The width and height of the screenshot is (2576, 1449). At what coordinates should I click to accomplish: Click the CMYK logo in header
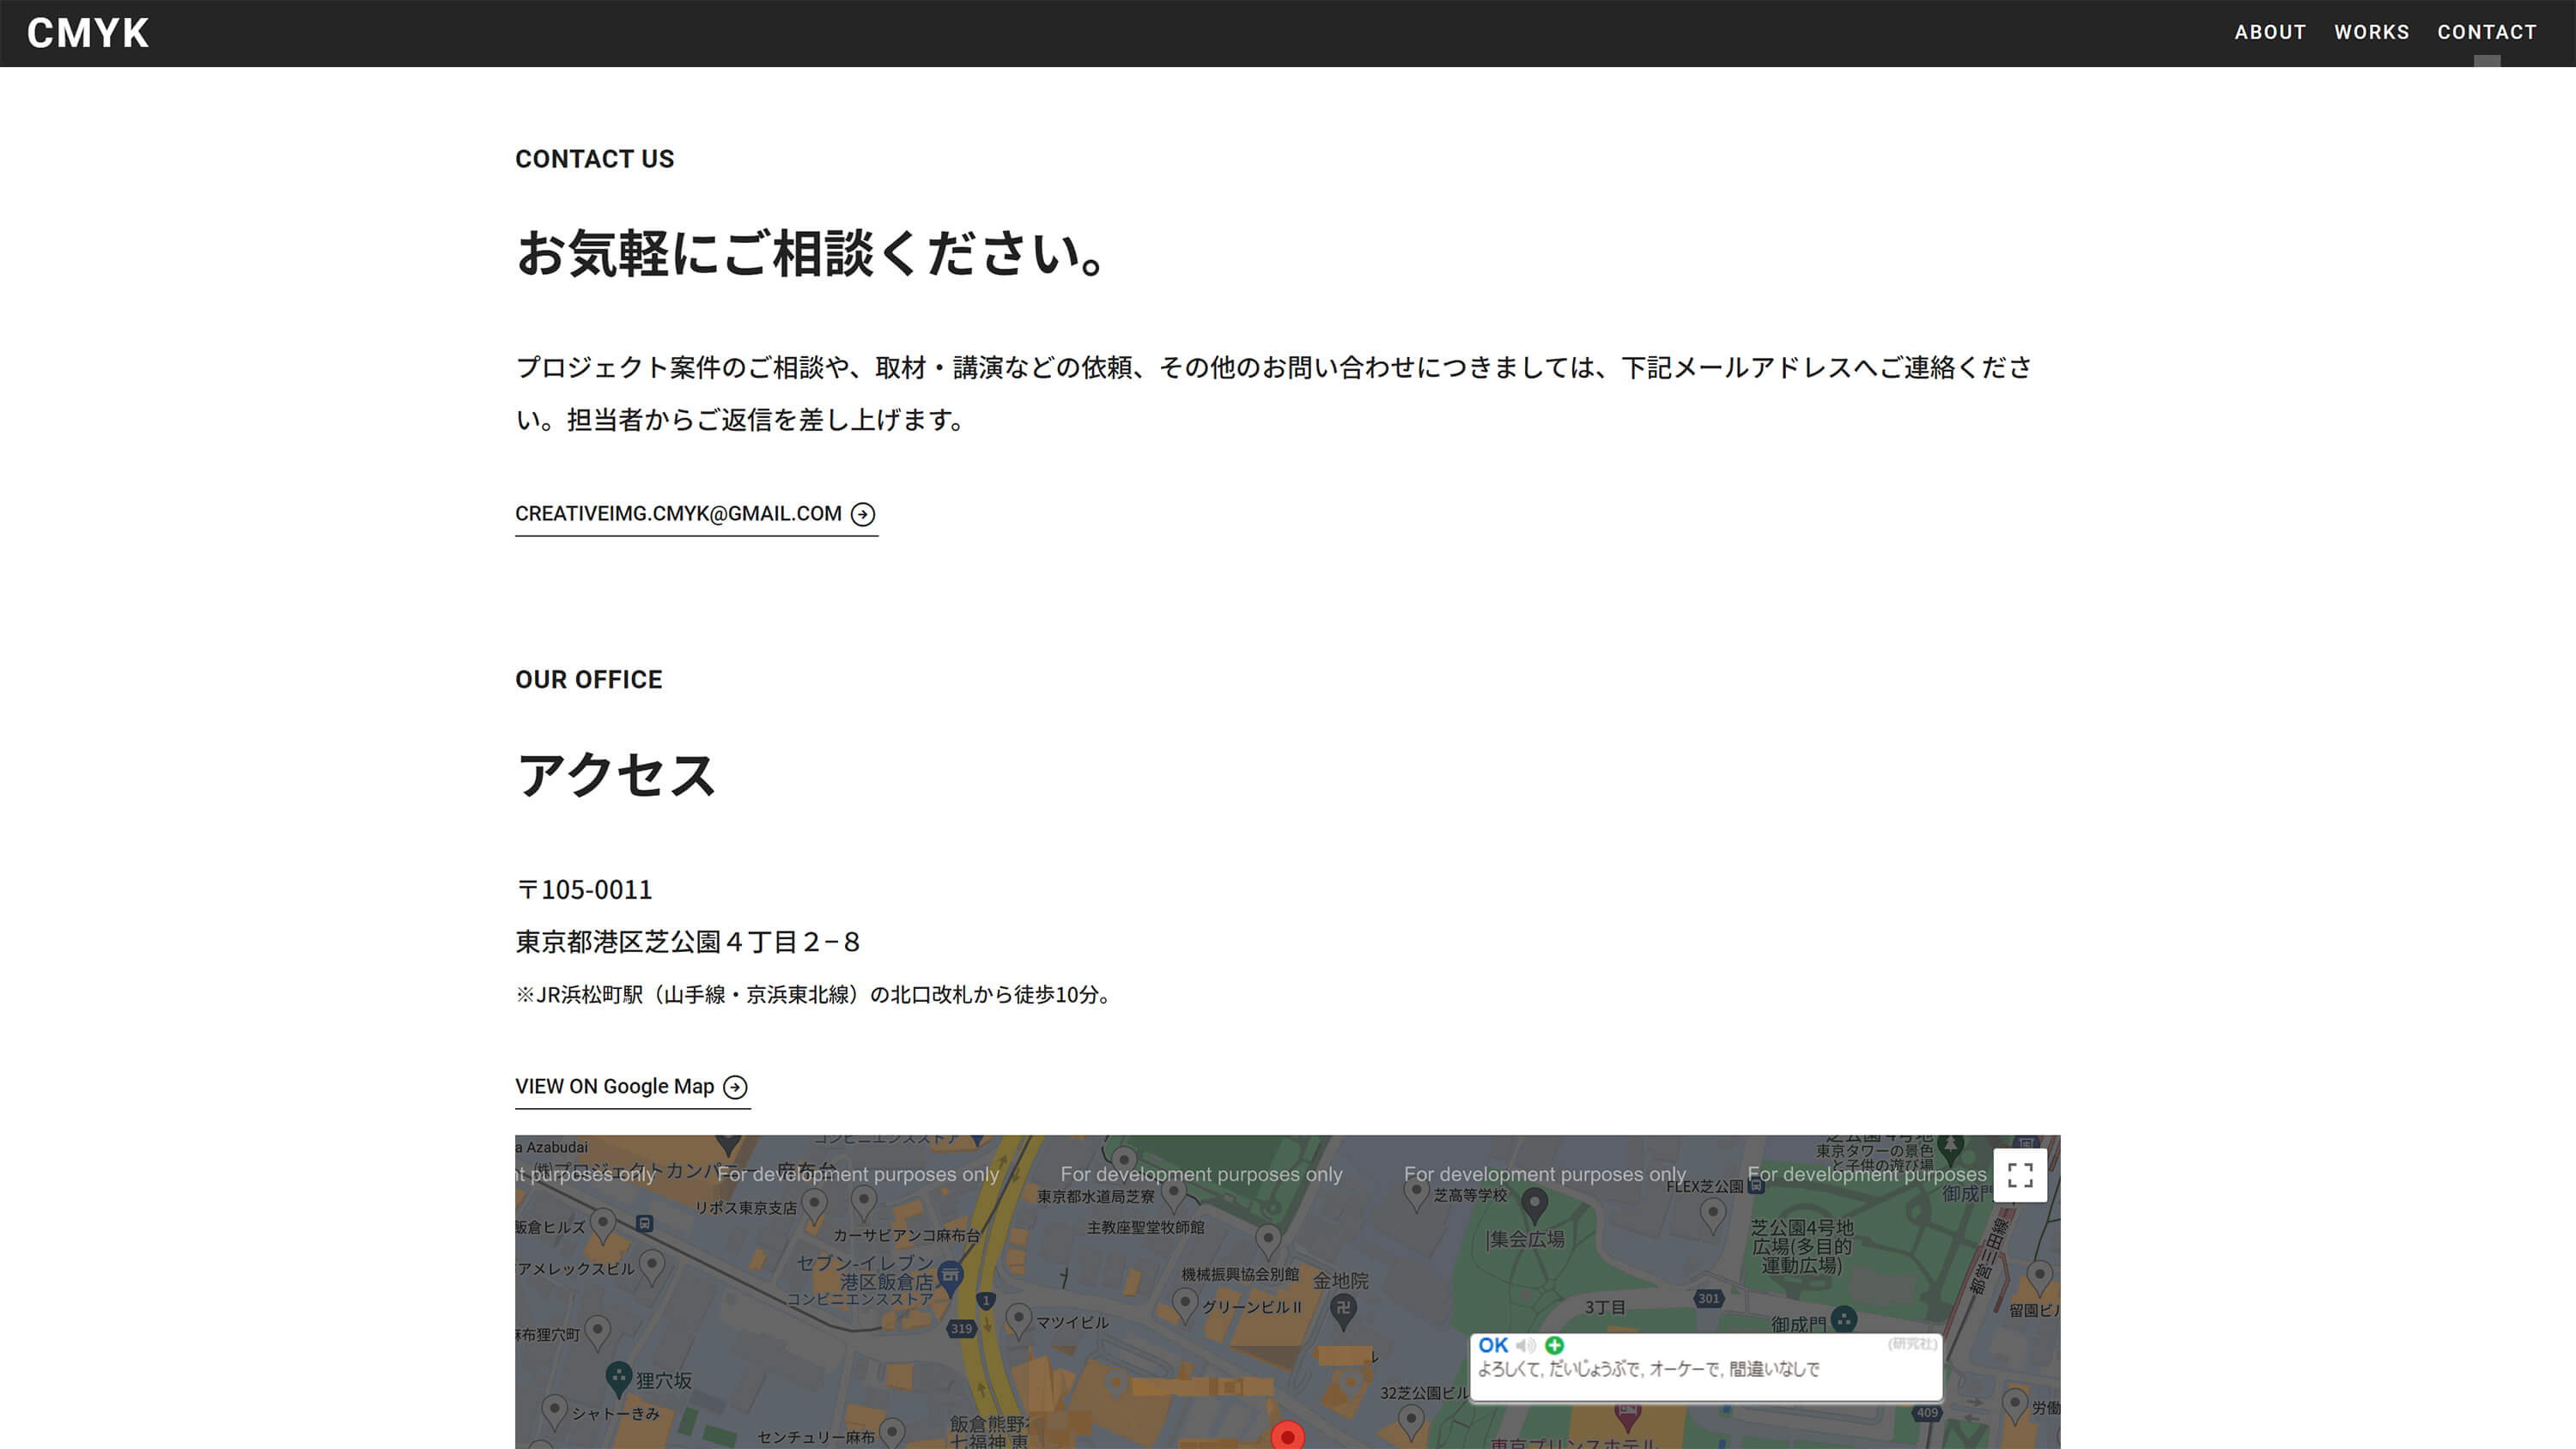point(88,33)
